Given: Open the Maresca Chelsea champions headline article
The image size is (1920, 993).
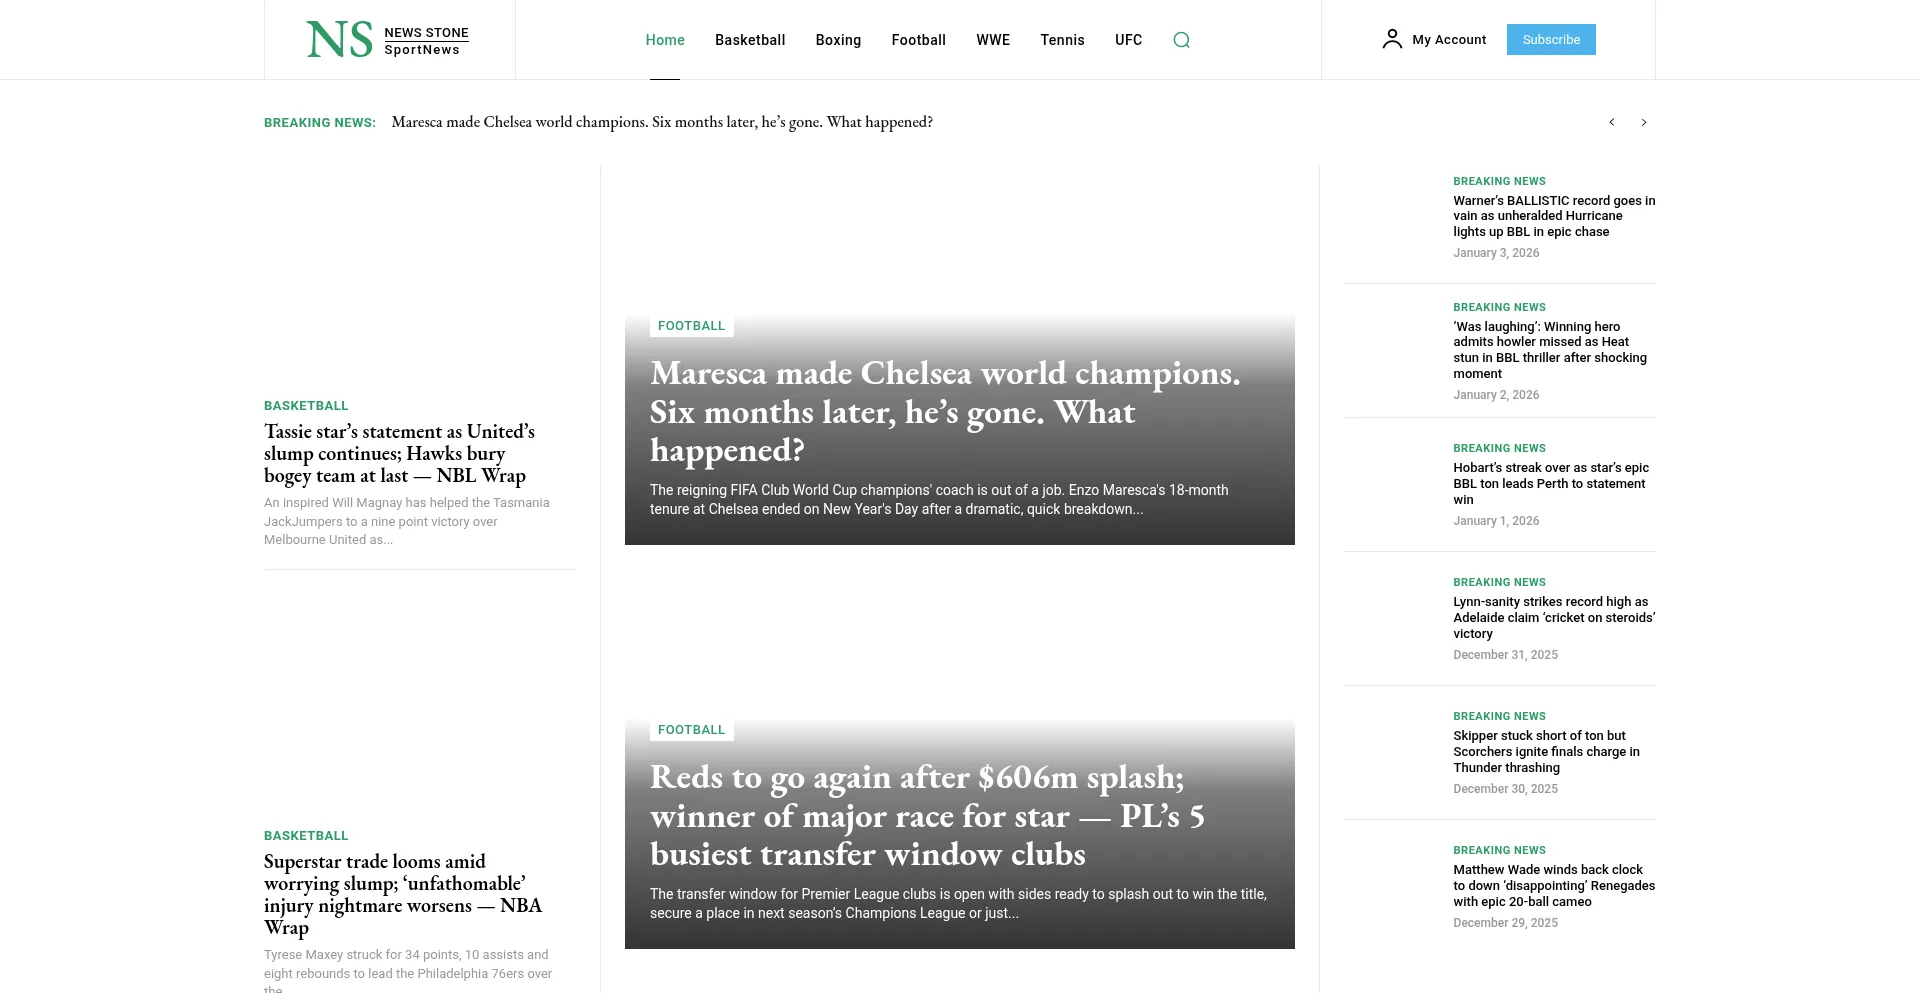Looking at the screenshot, I should (x=944, y=411).
